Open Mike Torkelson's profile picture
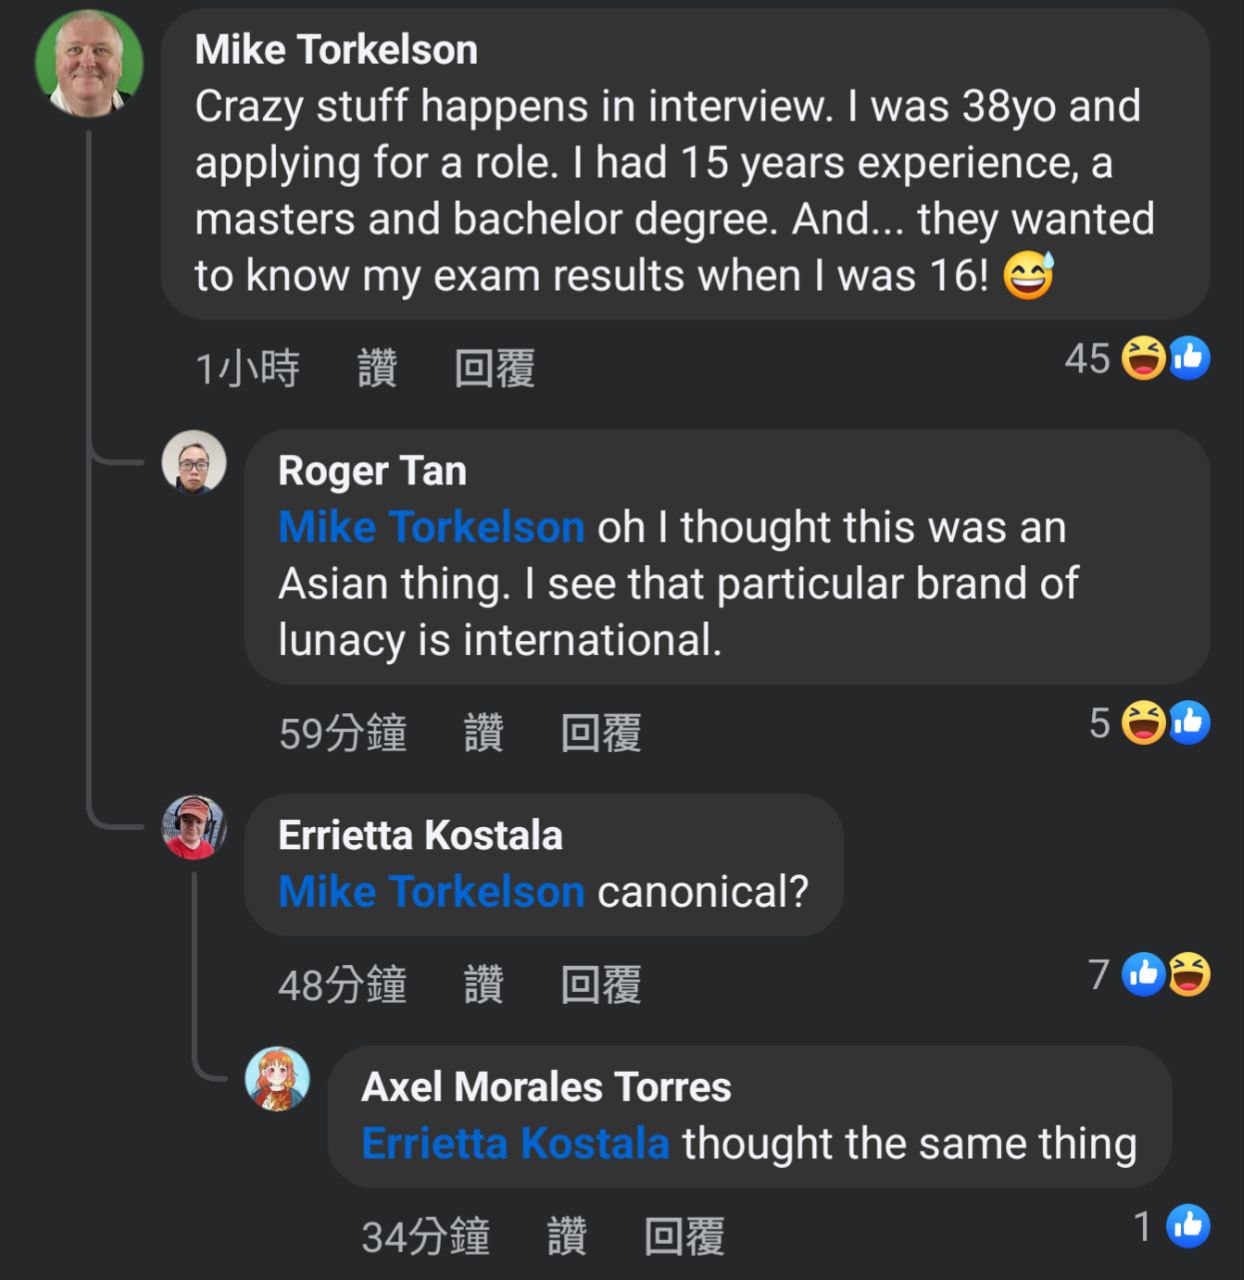 tap(89, 63)
